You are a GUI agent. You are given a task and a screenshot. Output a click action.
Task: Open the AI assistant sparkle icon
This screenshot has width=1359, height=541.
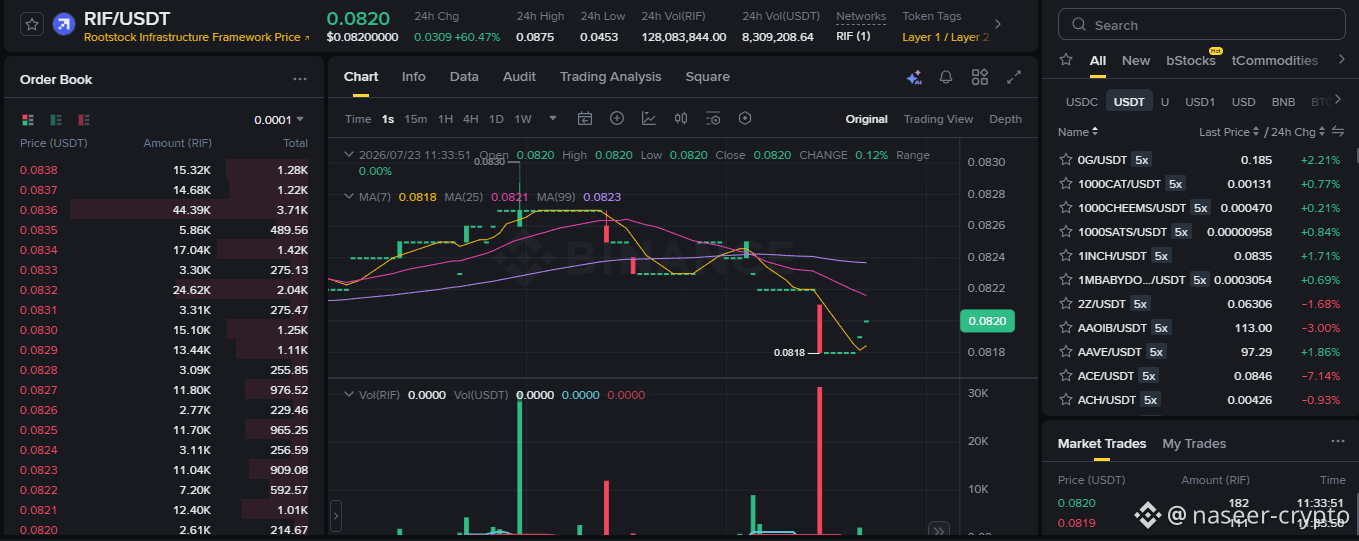(x=914, y=77)
